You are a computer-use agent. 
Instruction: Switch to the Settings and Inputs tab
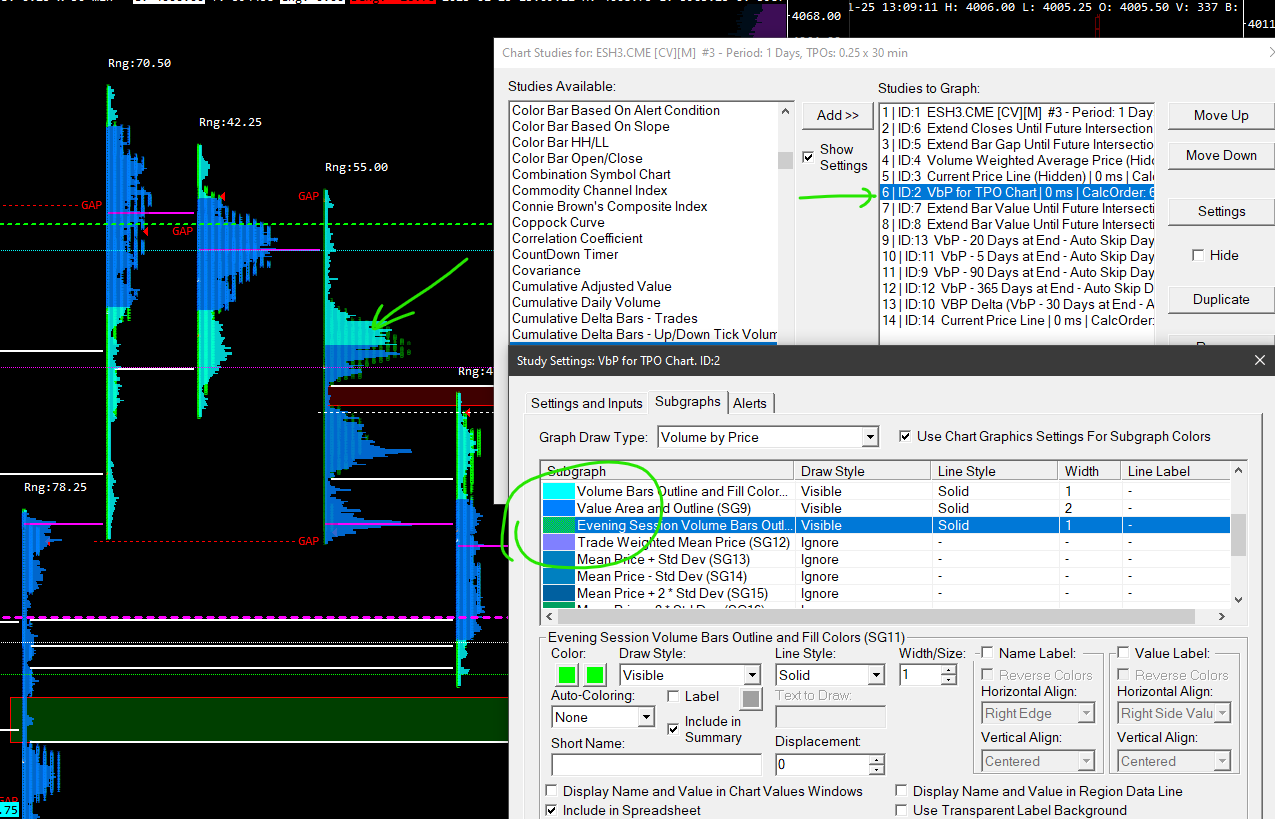pyautogui.click(x=587, y=403)
